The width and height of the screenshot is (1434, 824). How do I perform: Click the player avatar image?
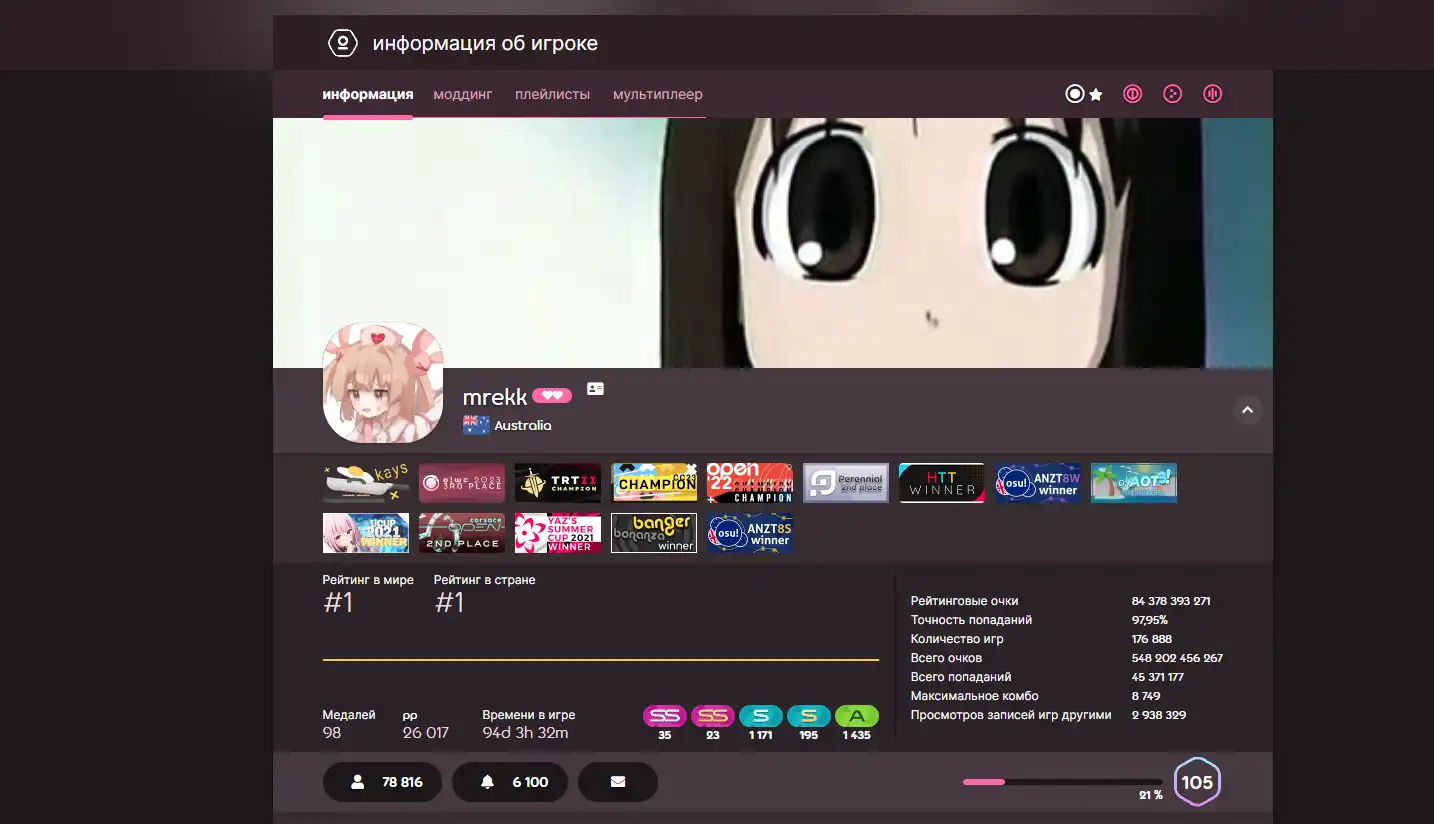383,382
